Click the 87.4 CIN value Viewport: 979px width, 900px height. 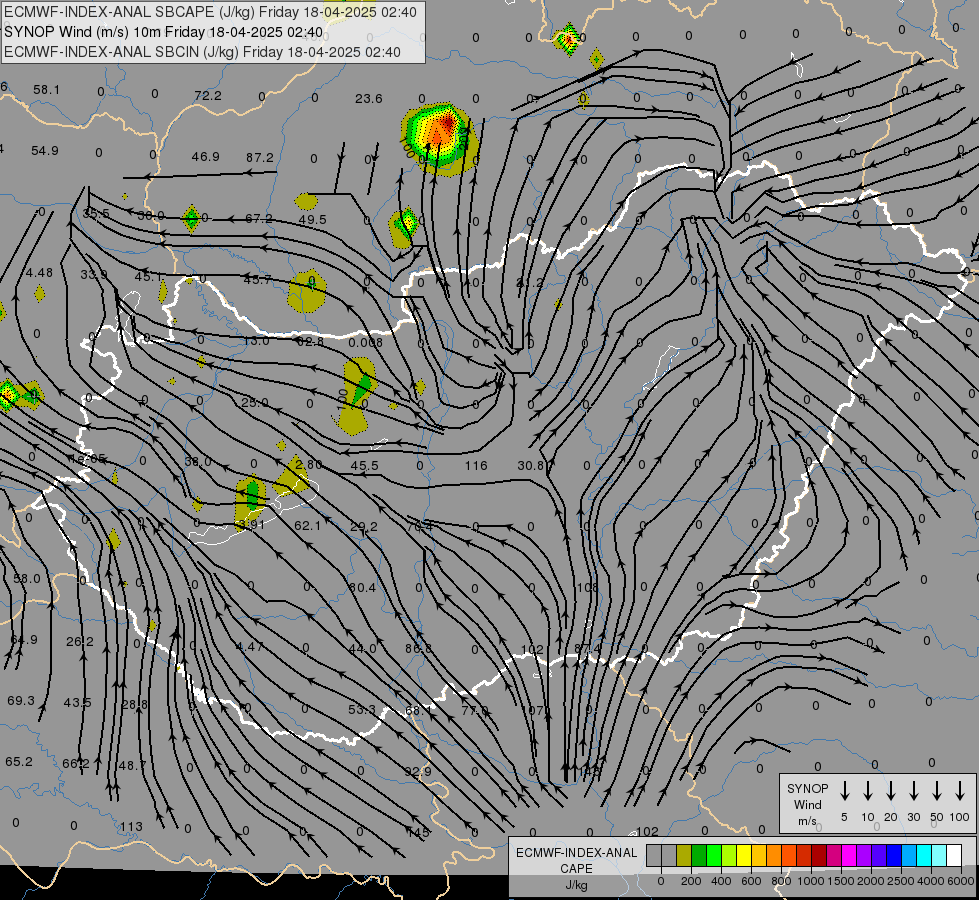(587, 649)
